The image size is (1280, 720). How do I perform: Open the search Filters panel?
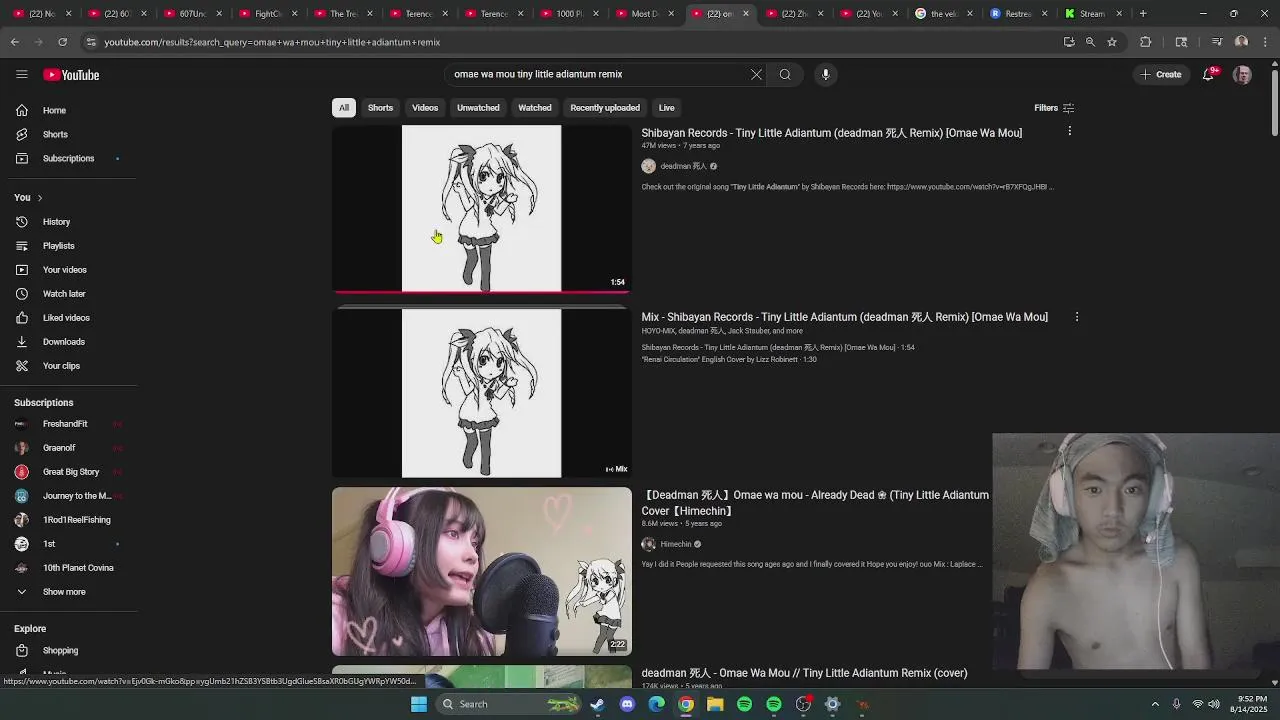point(1054,108)
